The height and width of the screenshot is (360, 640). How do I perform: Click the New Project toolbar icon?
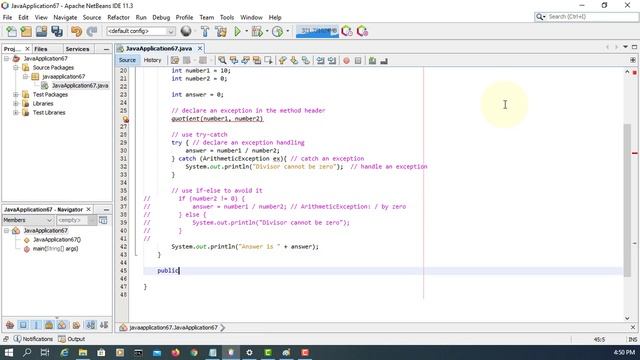26,31
